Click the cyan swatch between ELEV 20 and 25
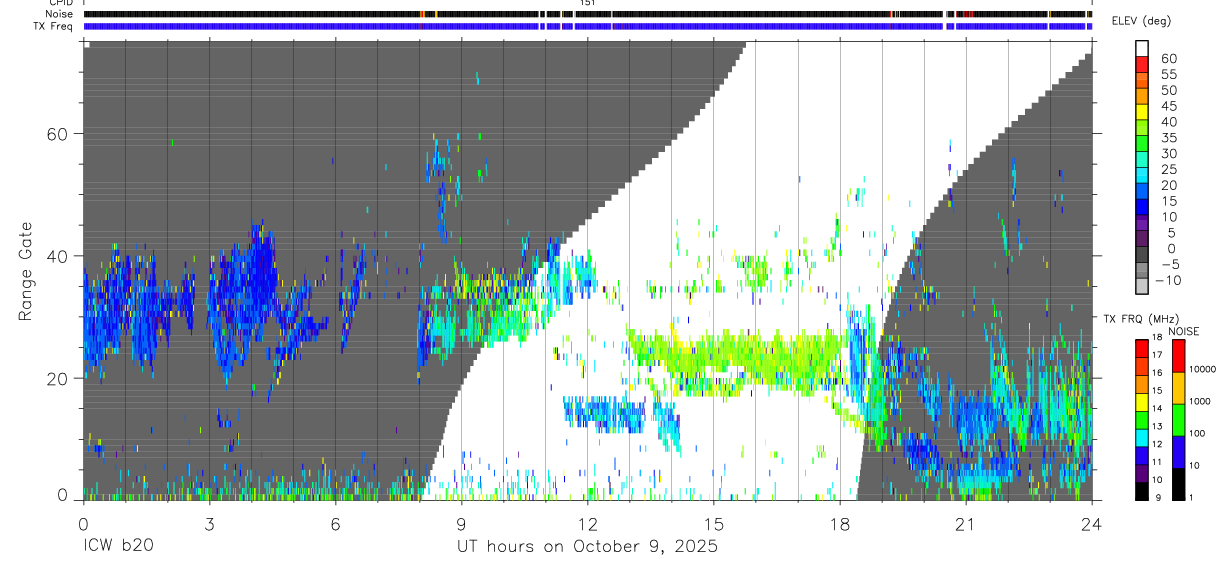 pyautogui.click(x=1143, y=177)
